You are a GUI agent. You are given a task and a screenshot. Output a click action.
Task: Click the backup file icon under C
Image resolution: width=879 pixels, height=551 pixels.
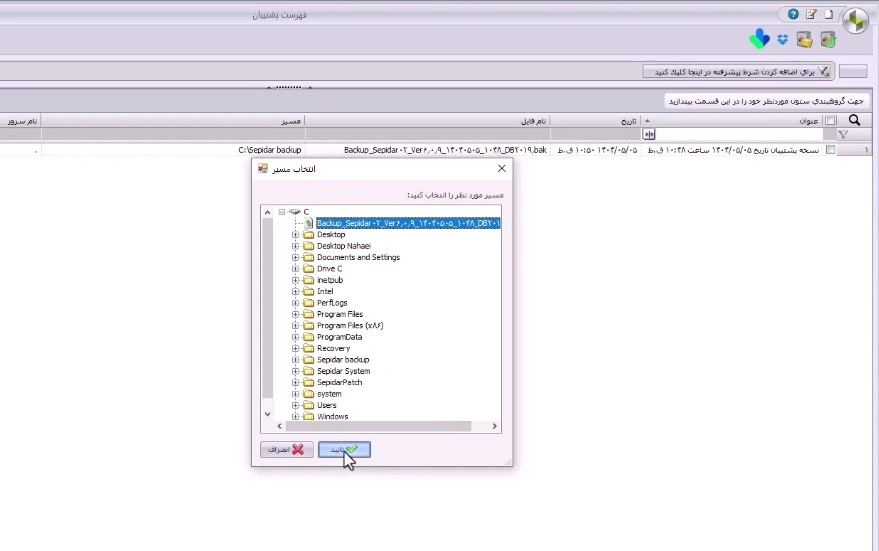click(308, 223)
